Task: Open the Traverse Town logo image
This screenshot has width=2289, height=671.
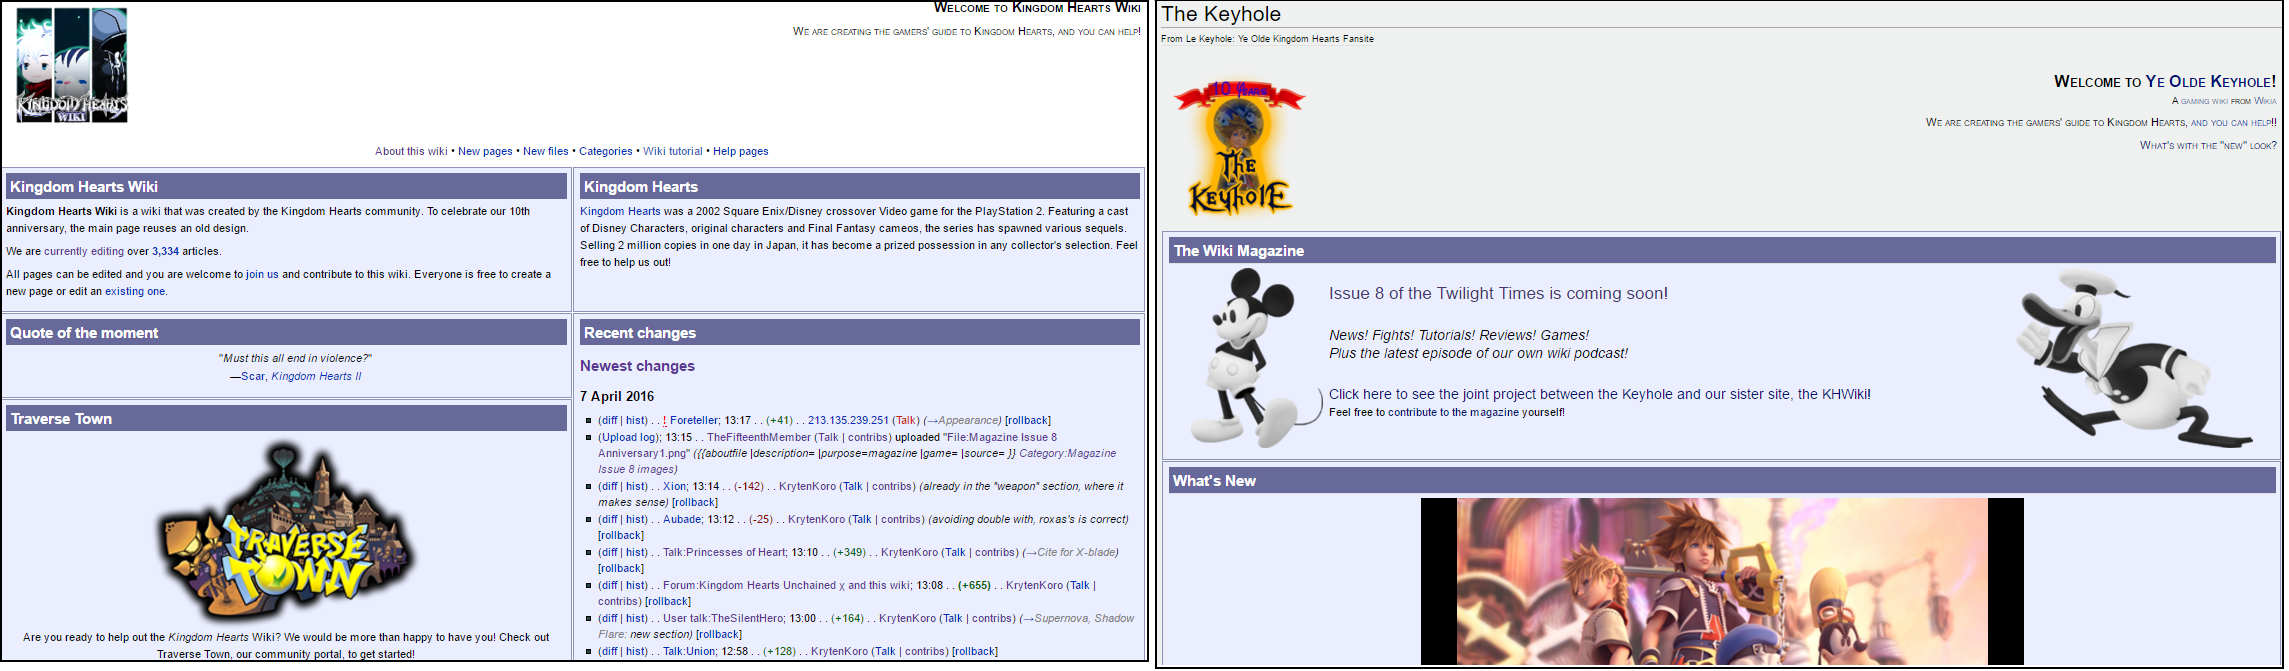Action: click(x=285, y=532)
